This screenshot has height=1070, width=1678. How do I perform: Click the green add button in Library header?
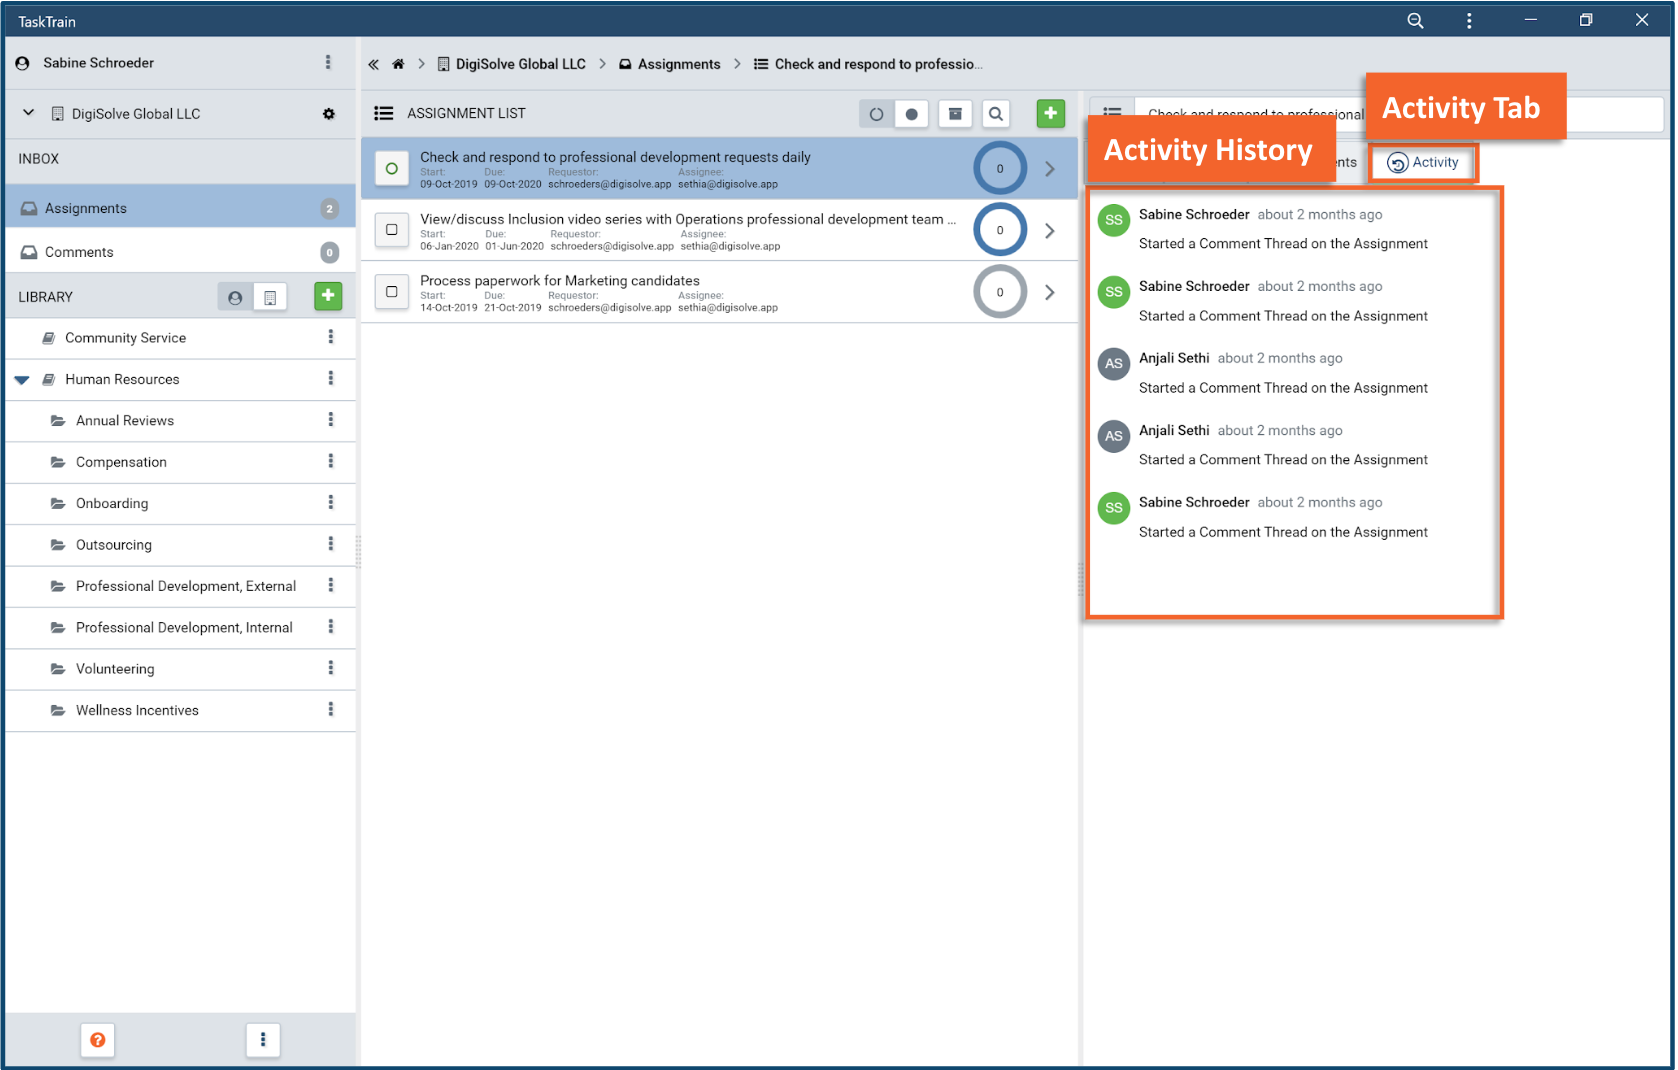coord(328,296)
